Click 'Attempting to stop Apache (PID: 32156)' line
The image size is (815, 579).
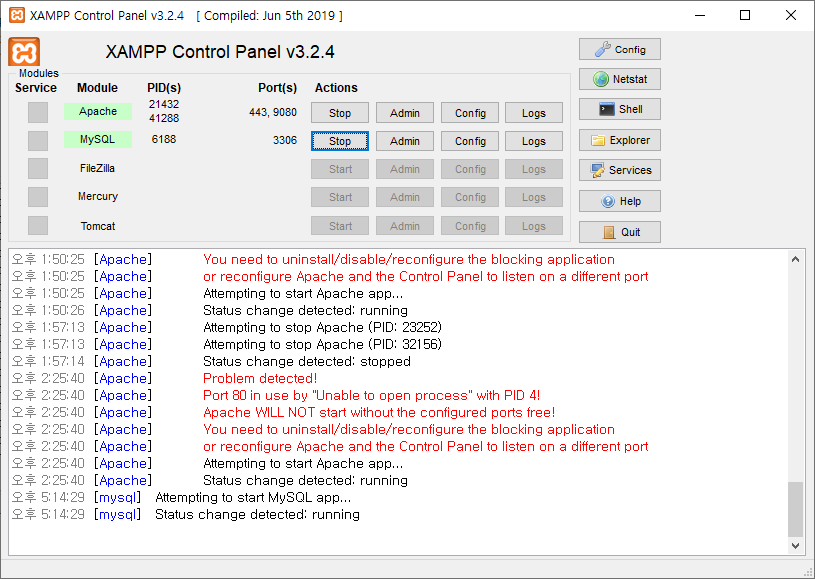point(322,344)
